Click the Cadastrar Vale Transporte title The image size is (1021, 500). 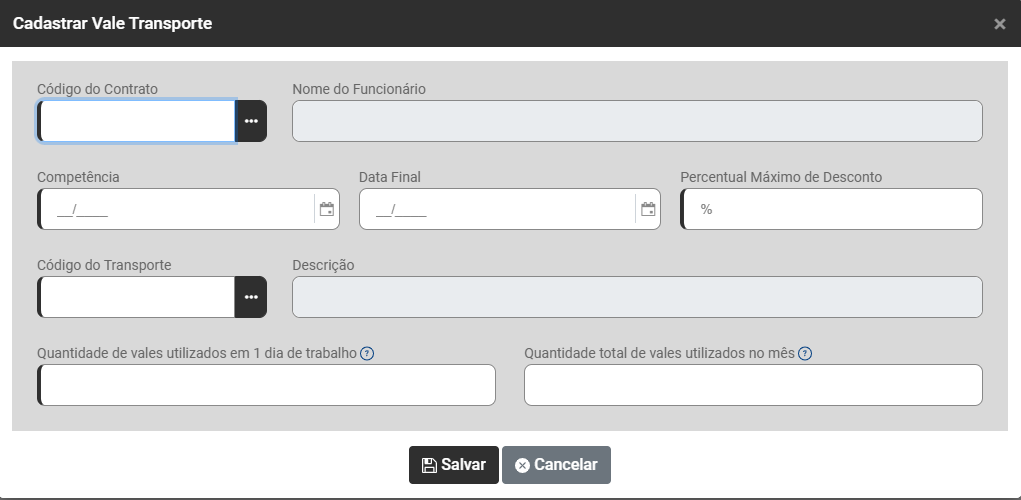[x=112, y=23]
